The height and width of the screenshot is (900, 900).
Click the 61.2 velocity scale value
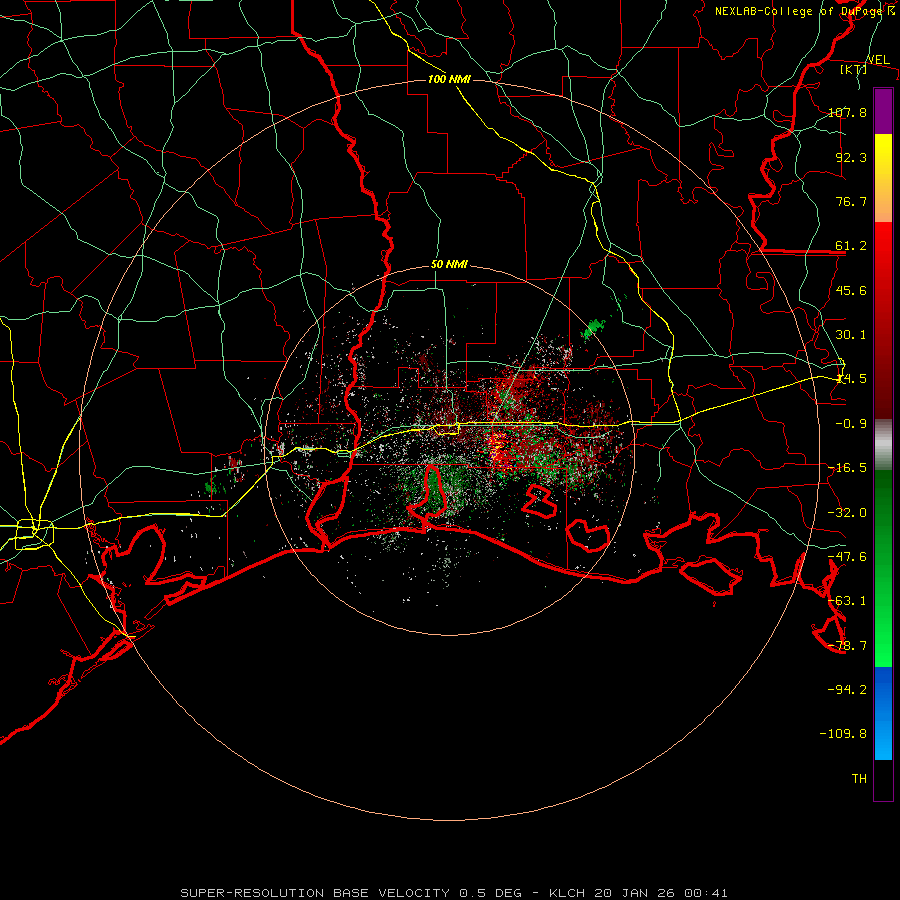(851, 246)
